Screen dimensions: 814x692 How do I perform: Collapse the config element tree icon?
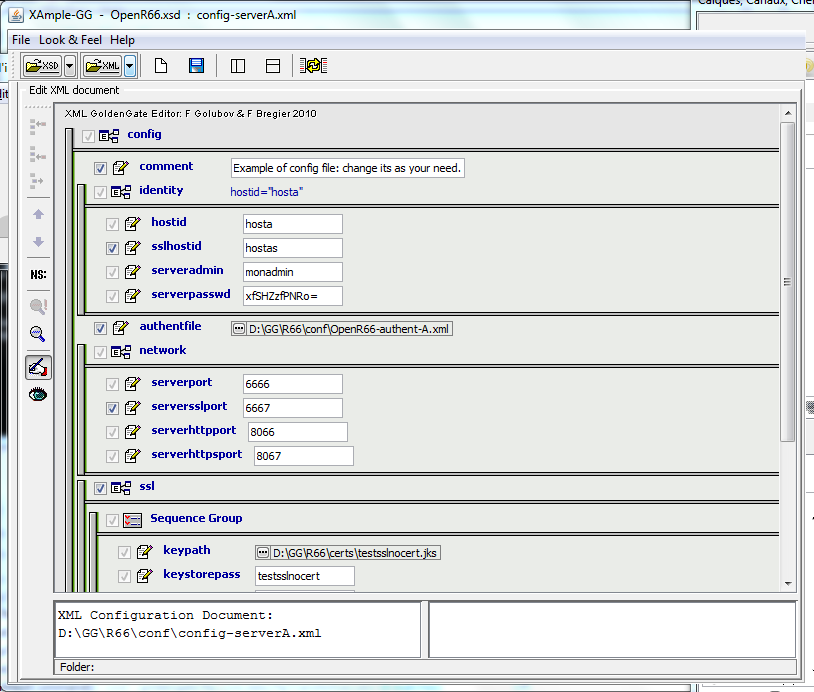coord(109,135)
